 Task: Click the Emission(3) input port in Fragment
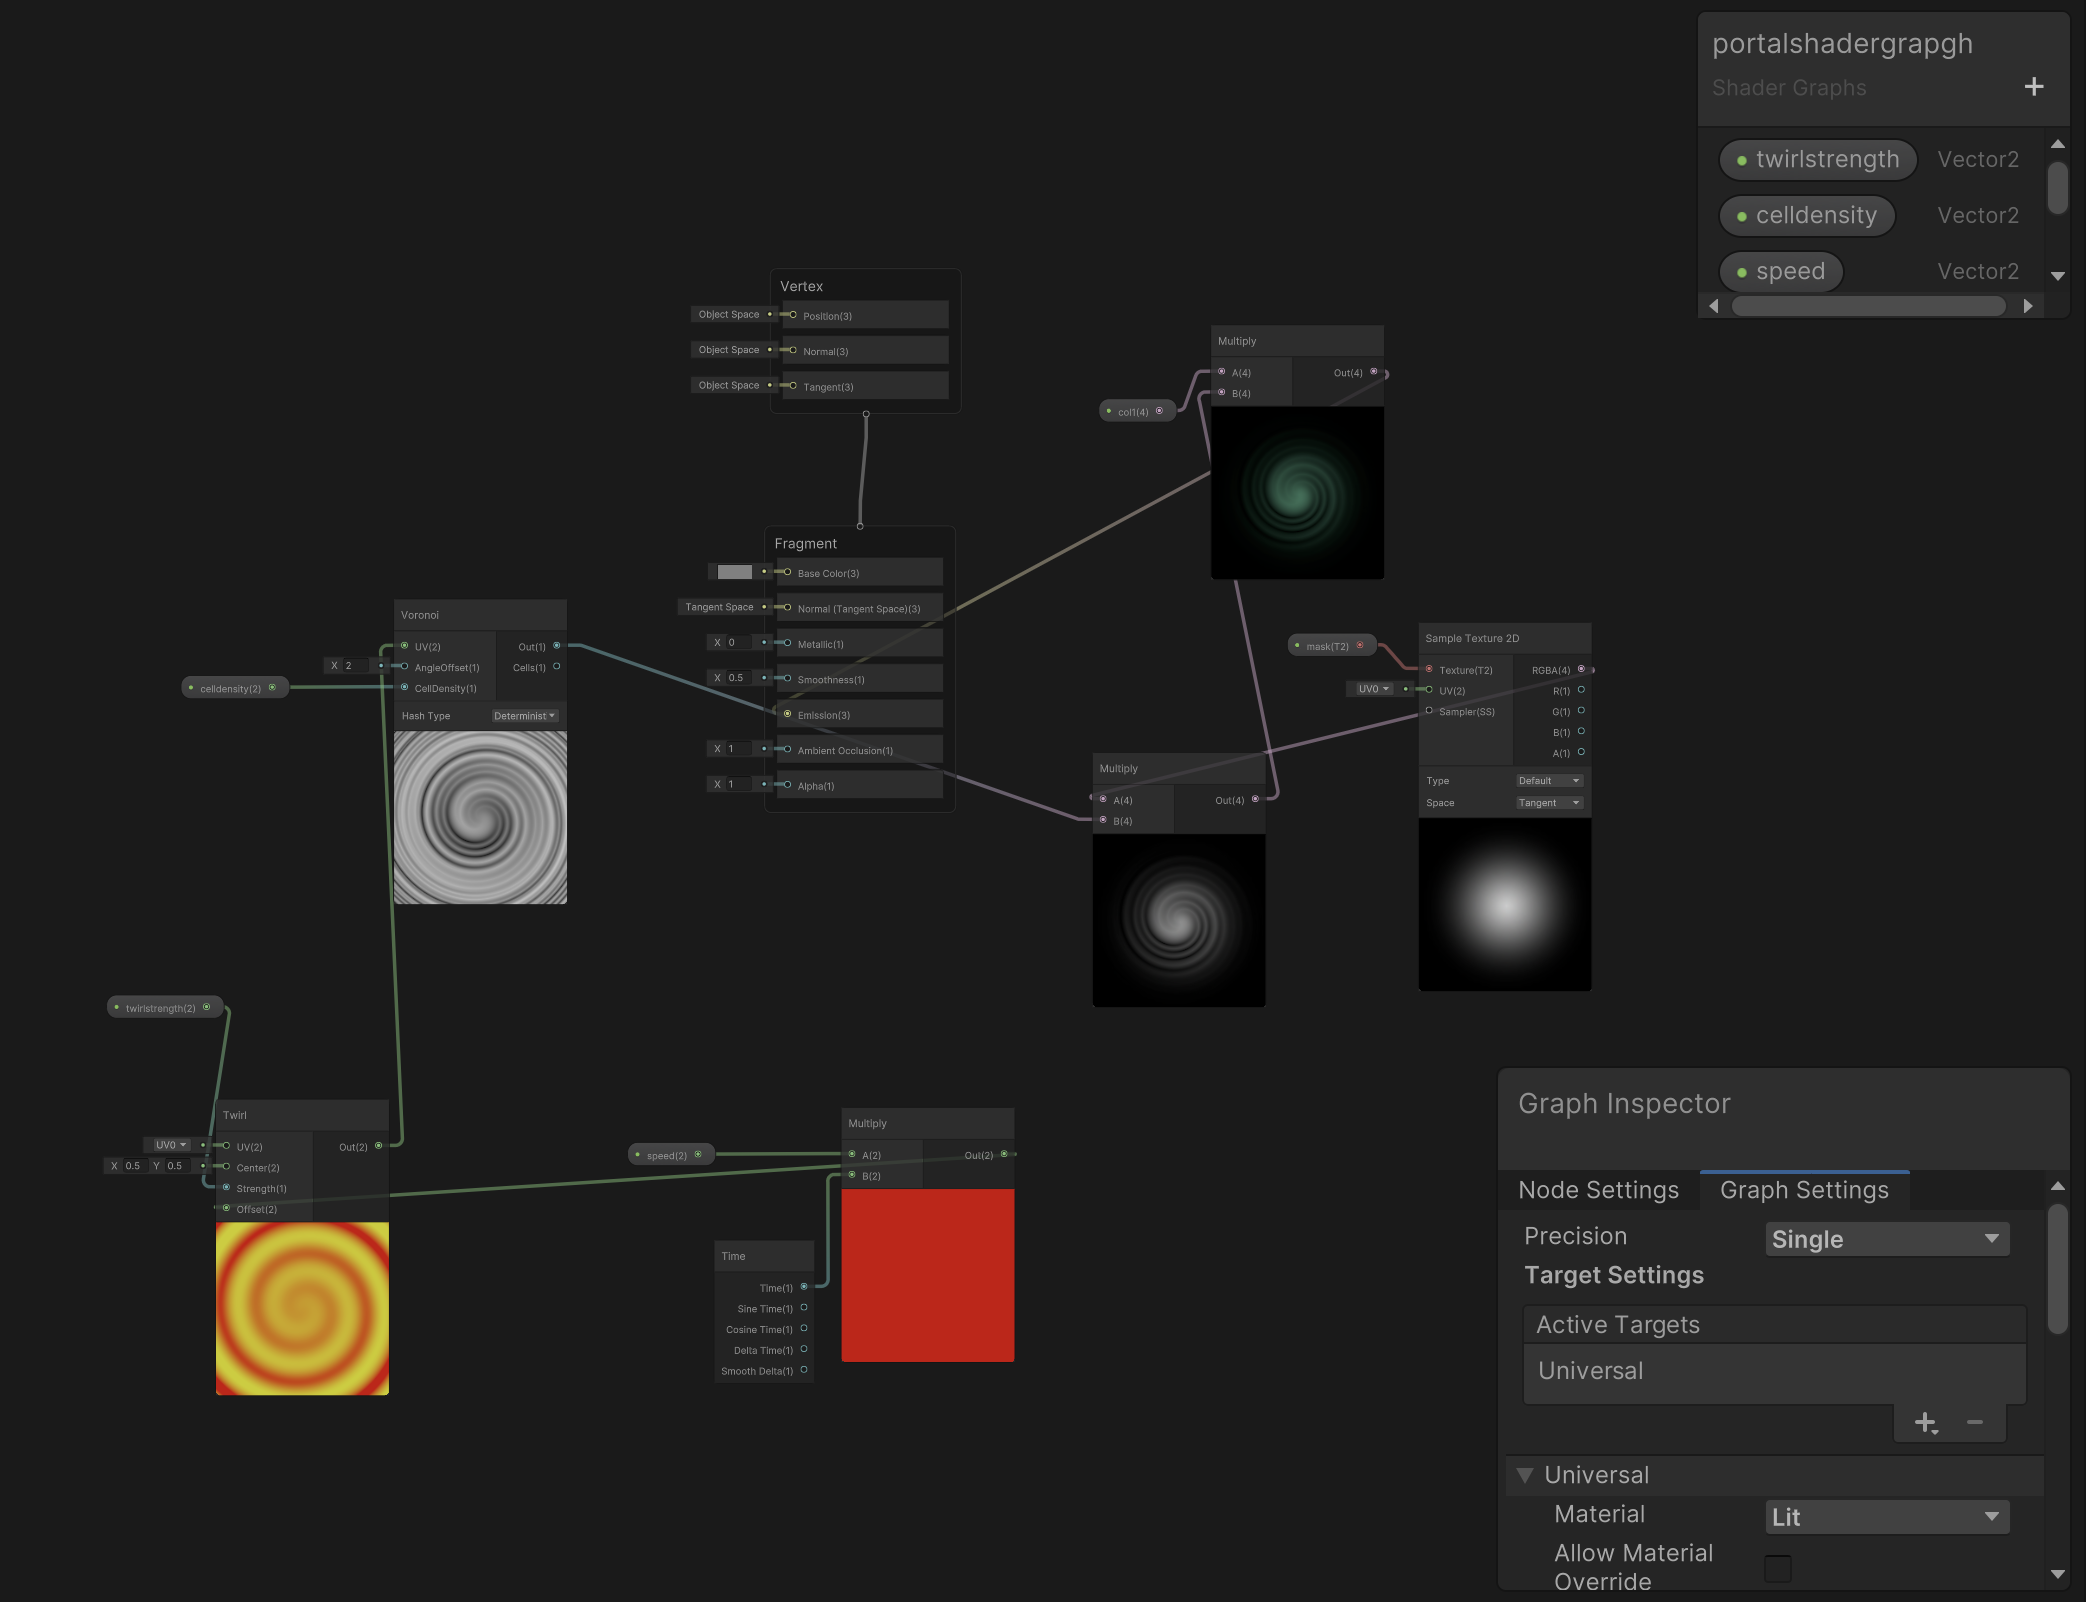coord(788,714)
